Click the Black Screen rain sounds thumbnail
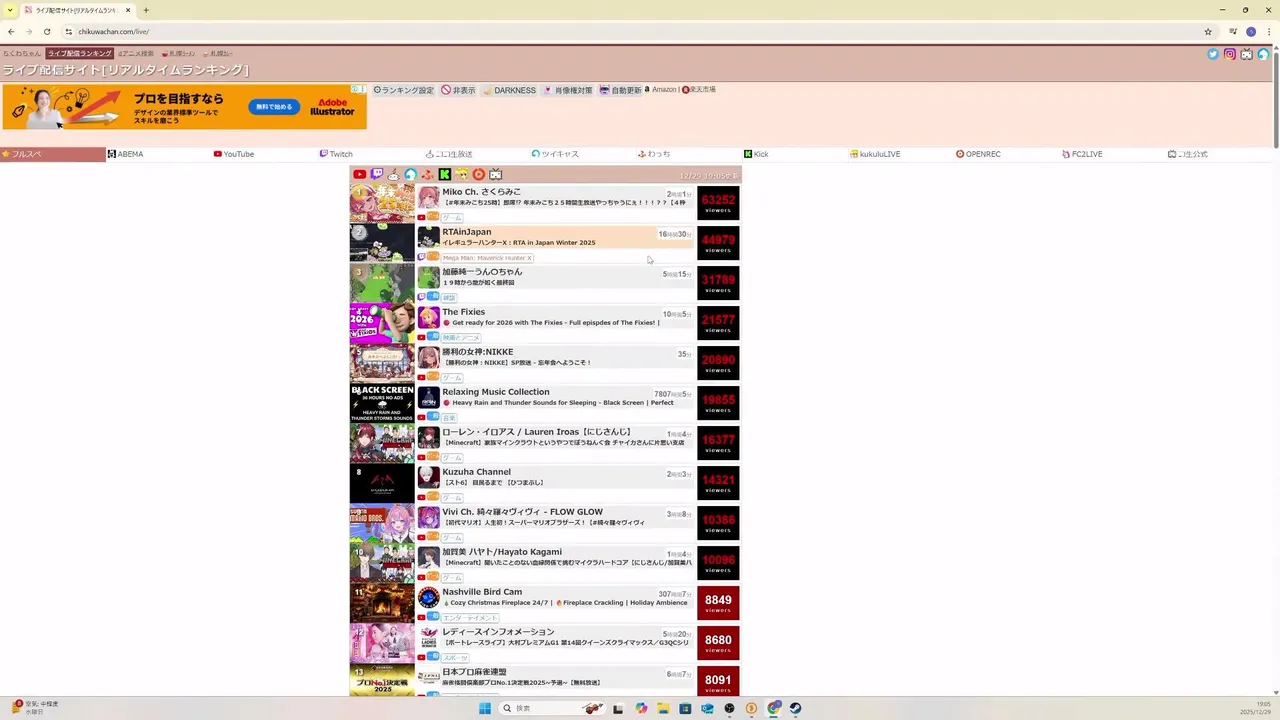The width and height of the screenshot is (1280, 720). point(382,403)
